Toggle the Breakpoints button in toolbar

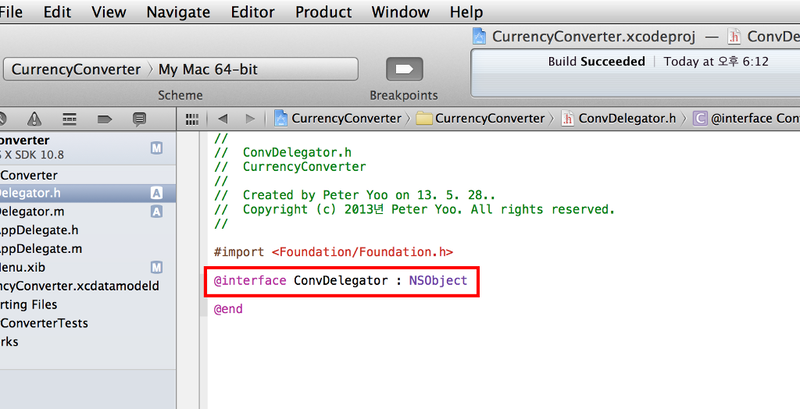[x=403, y=69]
